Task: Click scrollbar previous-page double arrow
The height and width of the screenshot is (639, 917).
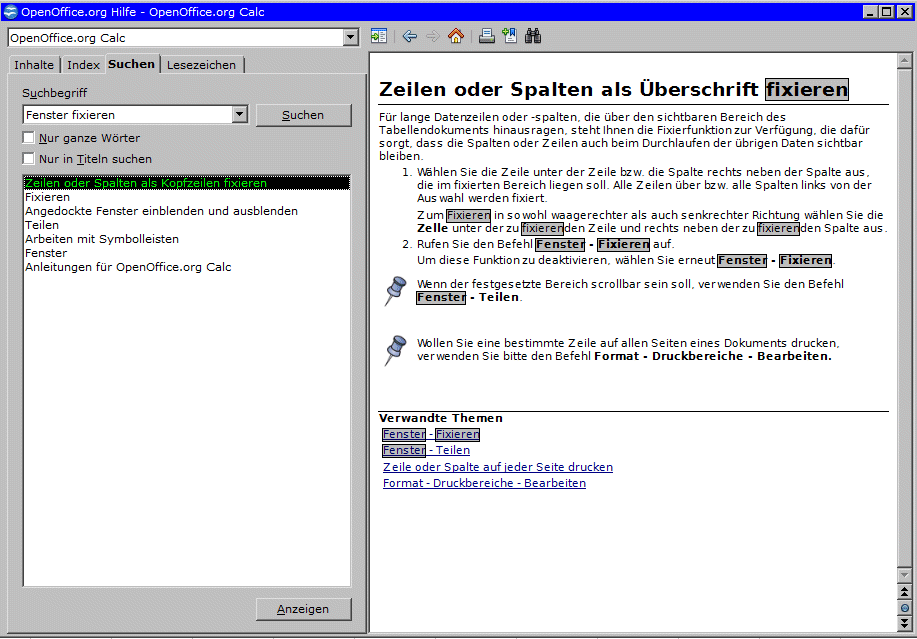Action: point(904,592)
